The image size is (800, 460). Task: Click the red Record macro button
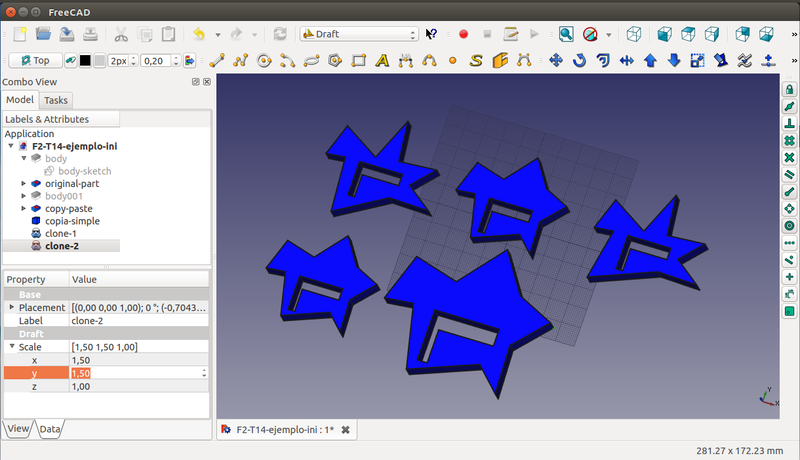click(x=464, y=34)
